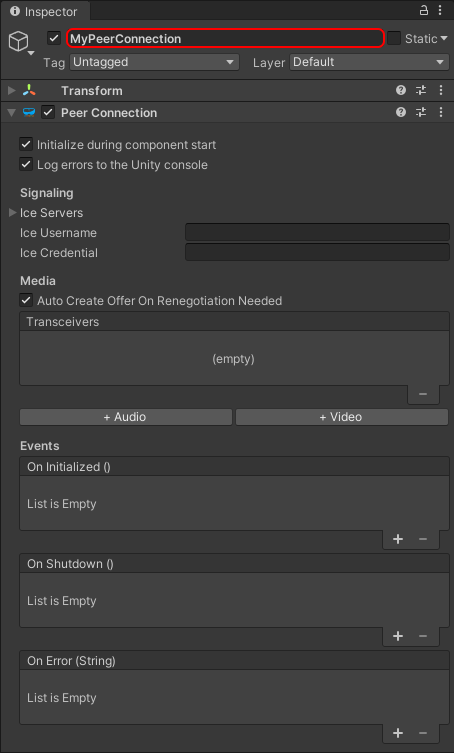This screenshot has height=753, width=454.
Task: Open Peer Connection component kebab menu
Action: [x=441, y=112]
